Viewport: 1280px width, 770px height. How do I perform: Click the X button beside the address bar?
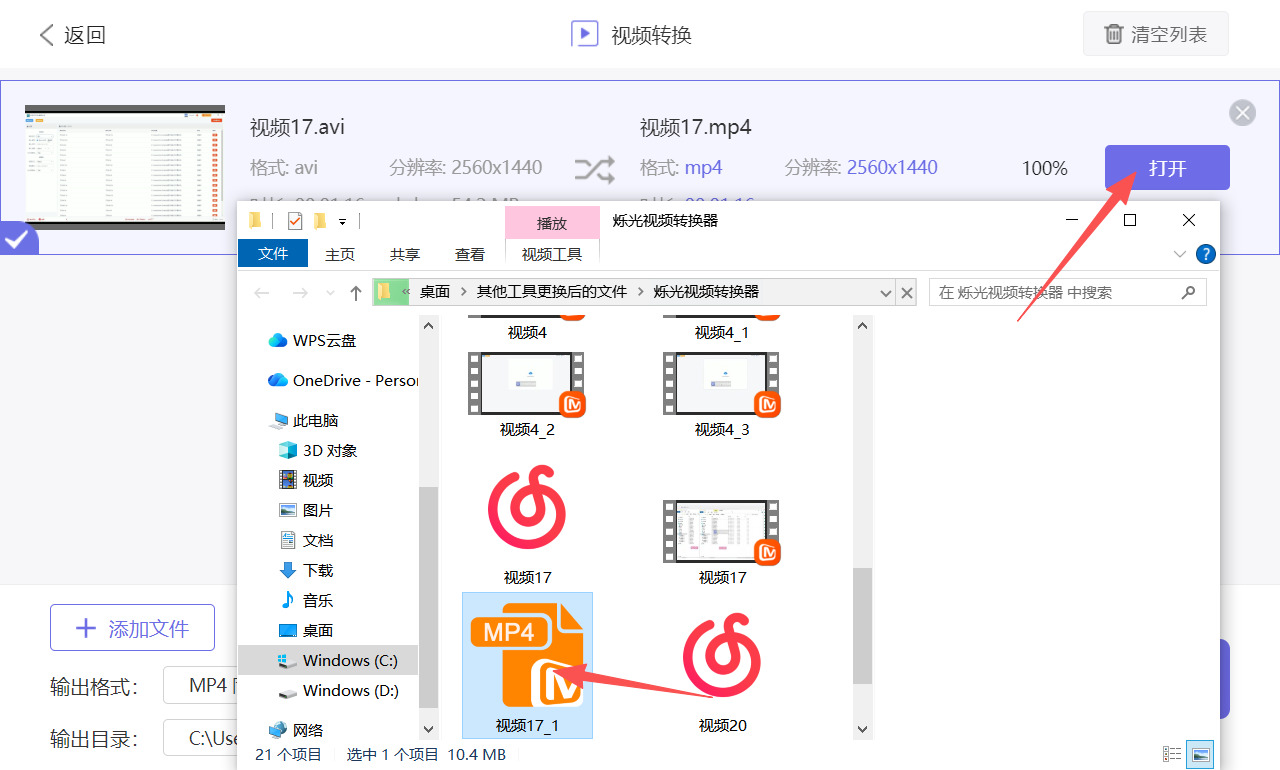click(x=907, y=293)
